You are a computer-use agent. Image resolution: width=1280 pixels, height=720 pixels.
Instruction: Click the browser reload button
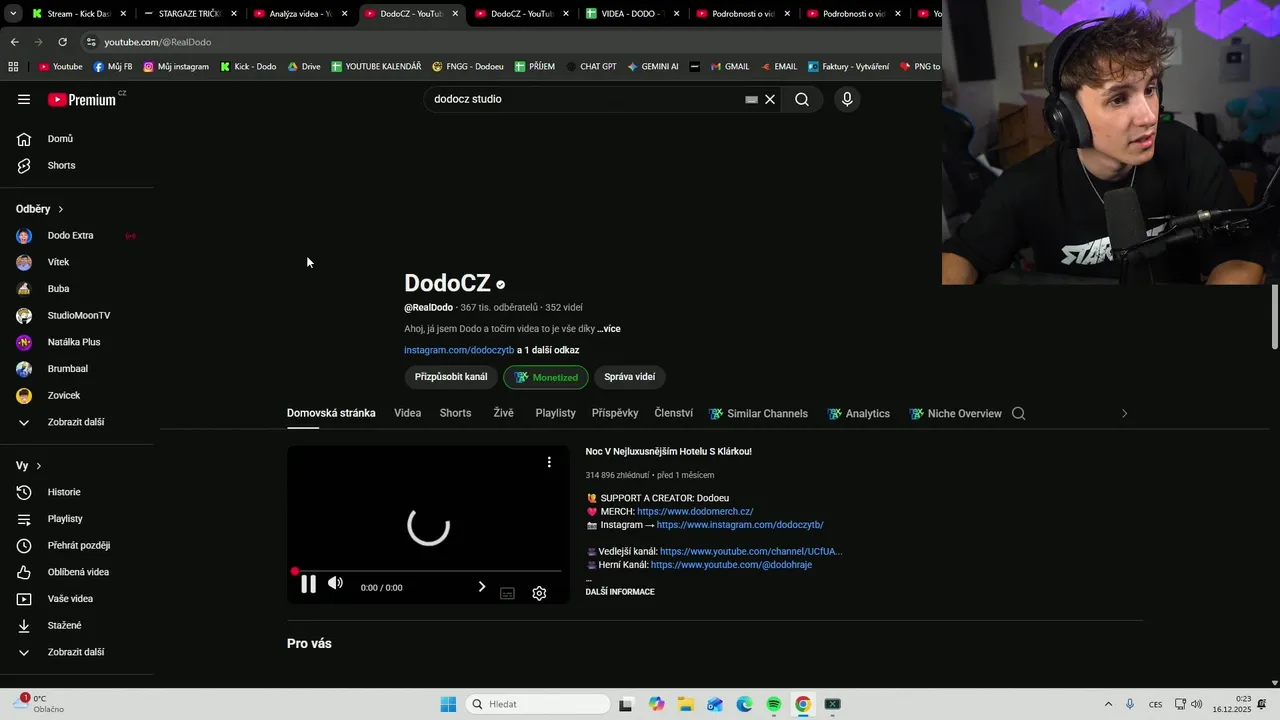click(62, 42)
